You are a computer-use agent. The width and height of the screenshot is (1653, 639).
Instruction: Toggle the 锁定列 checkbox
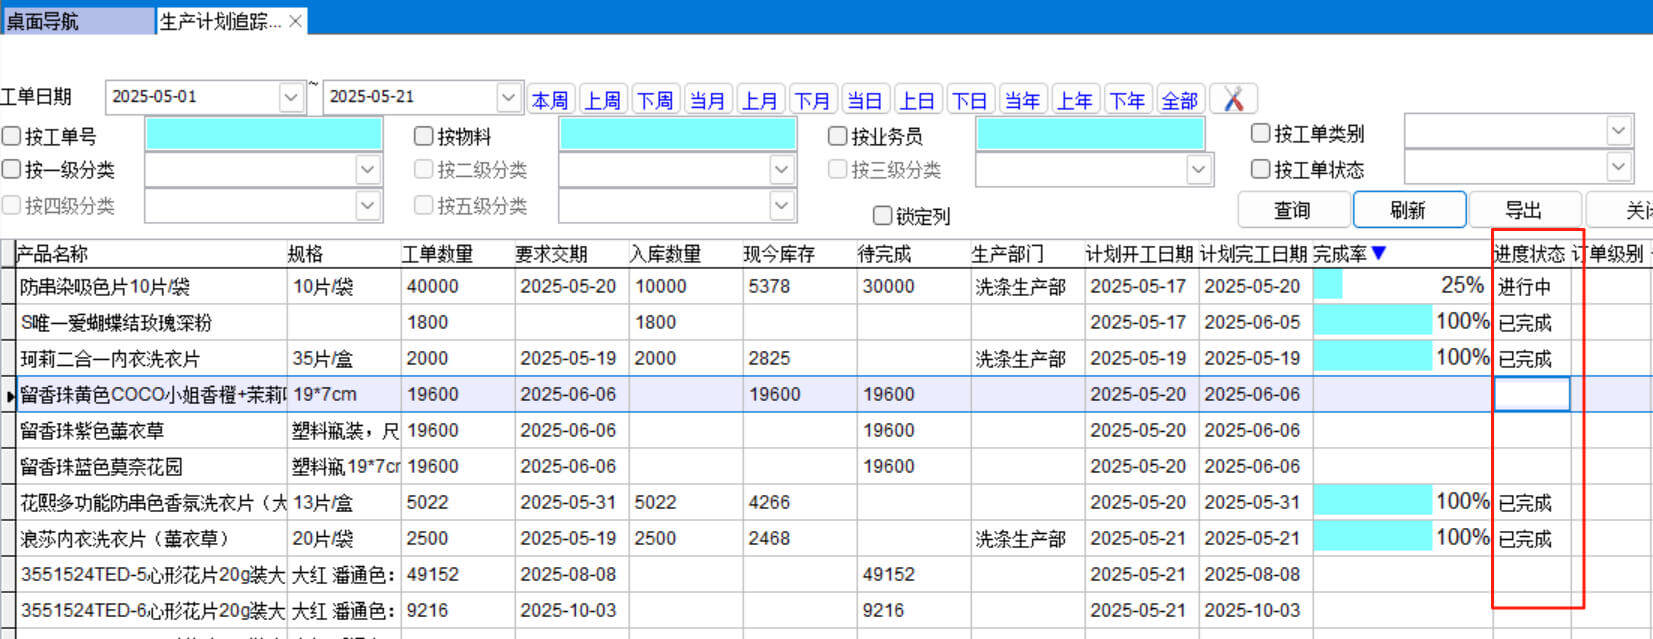tap(882, 216)
